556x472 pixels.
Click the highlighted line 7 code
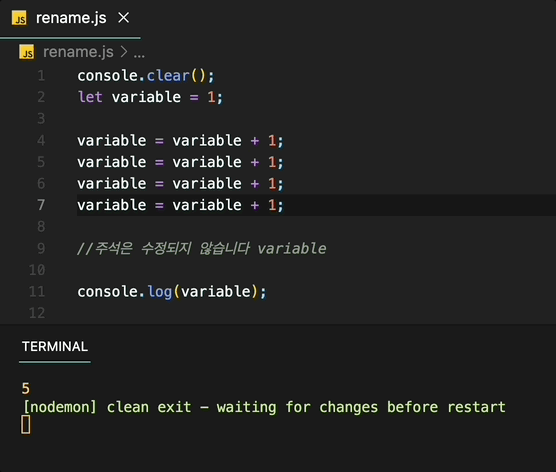click(x=180, y=205)
